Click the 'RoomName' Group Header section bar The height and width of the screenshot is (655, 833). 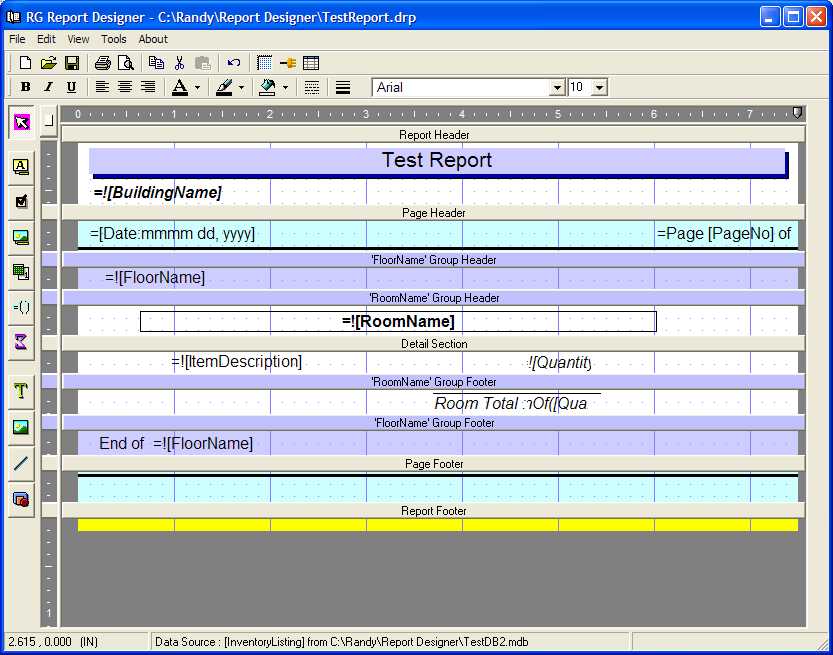pyautogui.click(x=434, y=298)
